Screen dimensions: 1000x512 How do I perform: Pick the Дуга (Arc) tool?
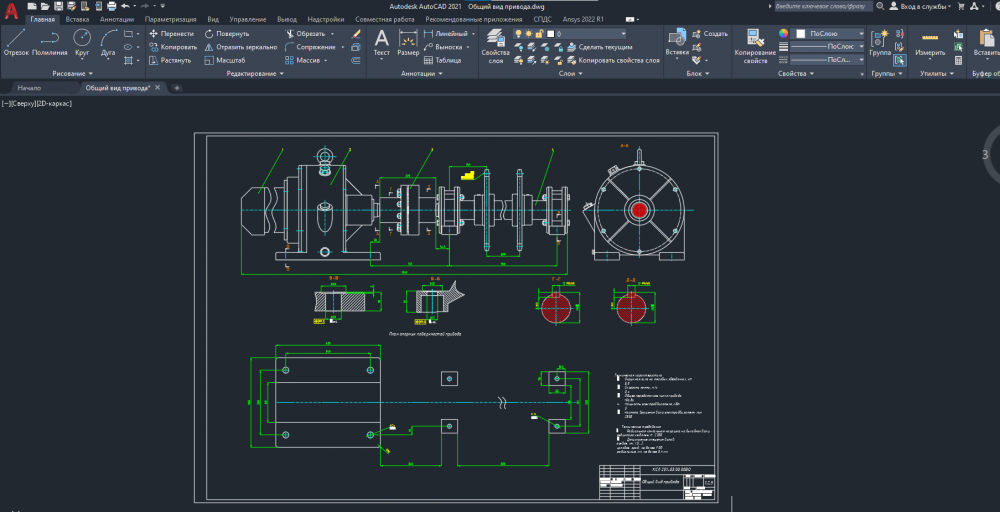point(109,39)
